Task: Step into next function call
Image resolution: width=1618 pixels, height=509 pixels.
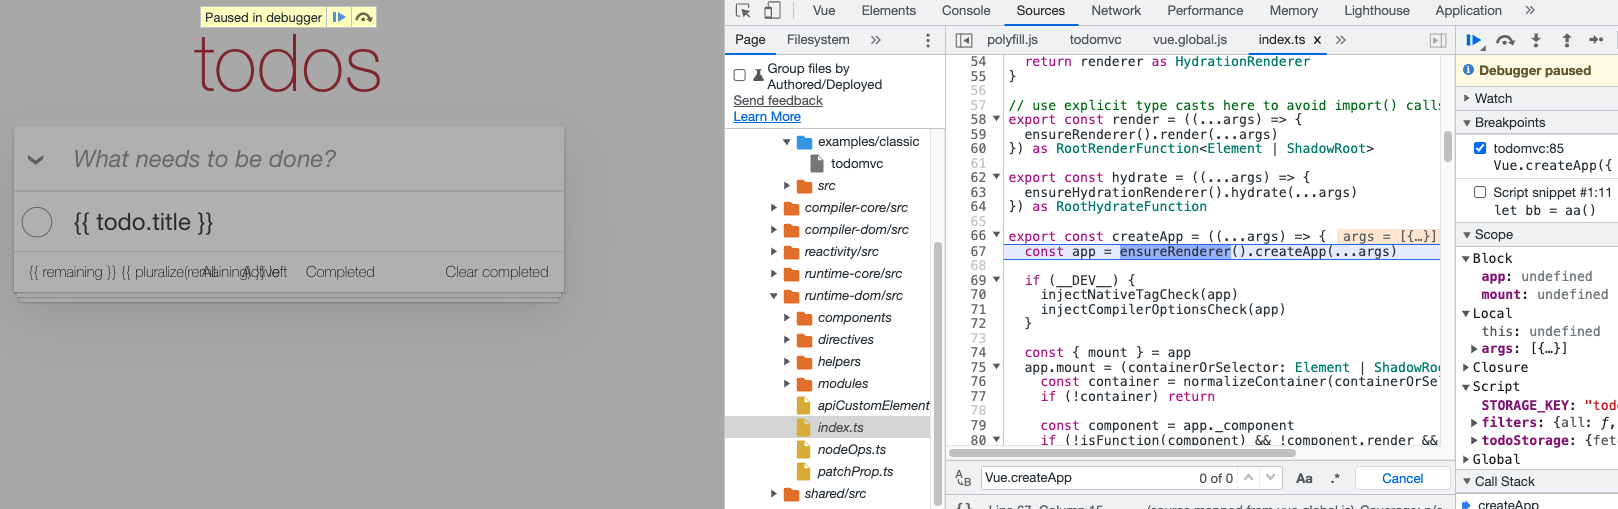Action: click(x=1536, y=40)
